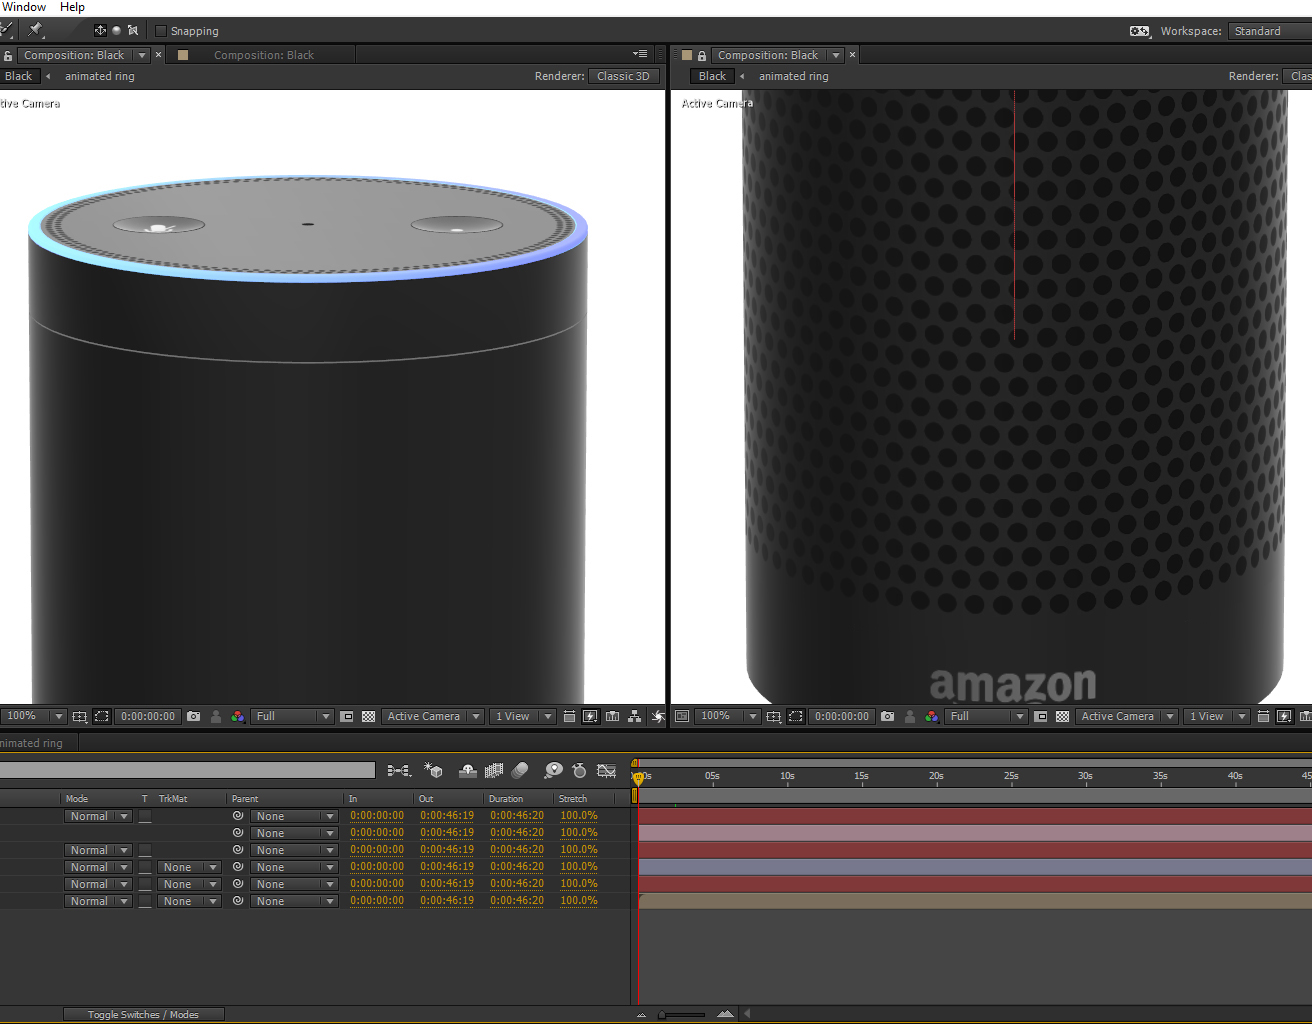Viewport: 1312px width, 1024px height.
Task: Open the Workspace Standard dropdown
Action: [1270, 31]
